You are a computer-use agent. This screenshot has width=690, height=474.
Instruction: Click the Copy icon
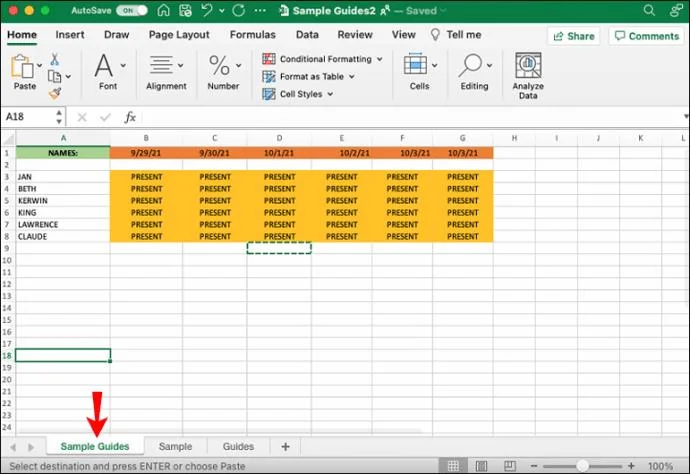(x=54, y=77)
